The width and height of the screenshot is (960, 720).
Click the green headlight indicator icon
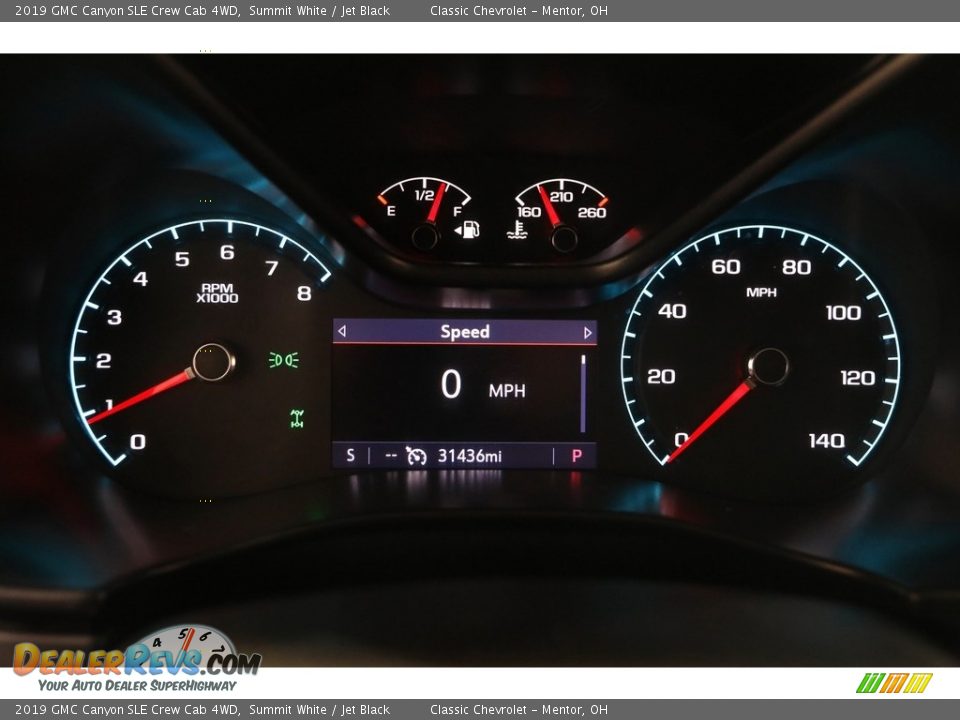pos(283,360)
